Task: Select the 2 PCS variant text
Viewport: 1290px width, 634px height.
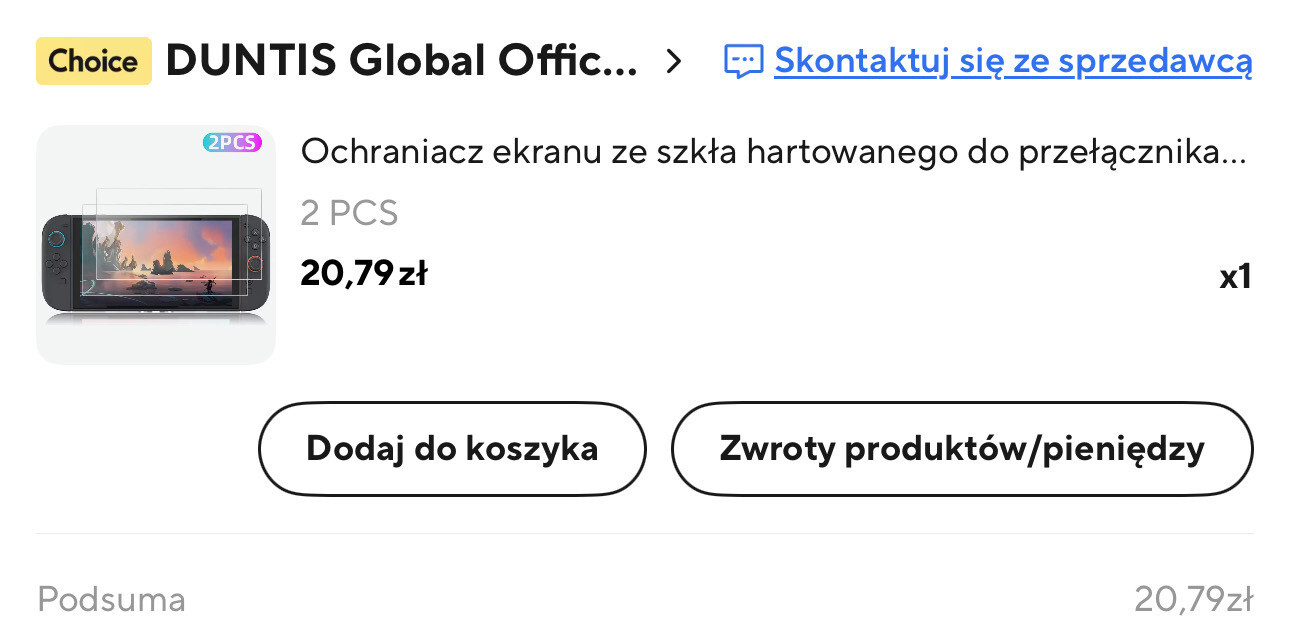Action: (x=349, y=213)
